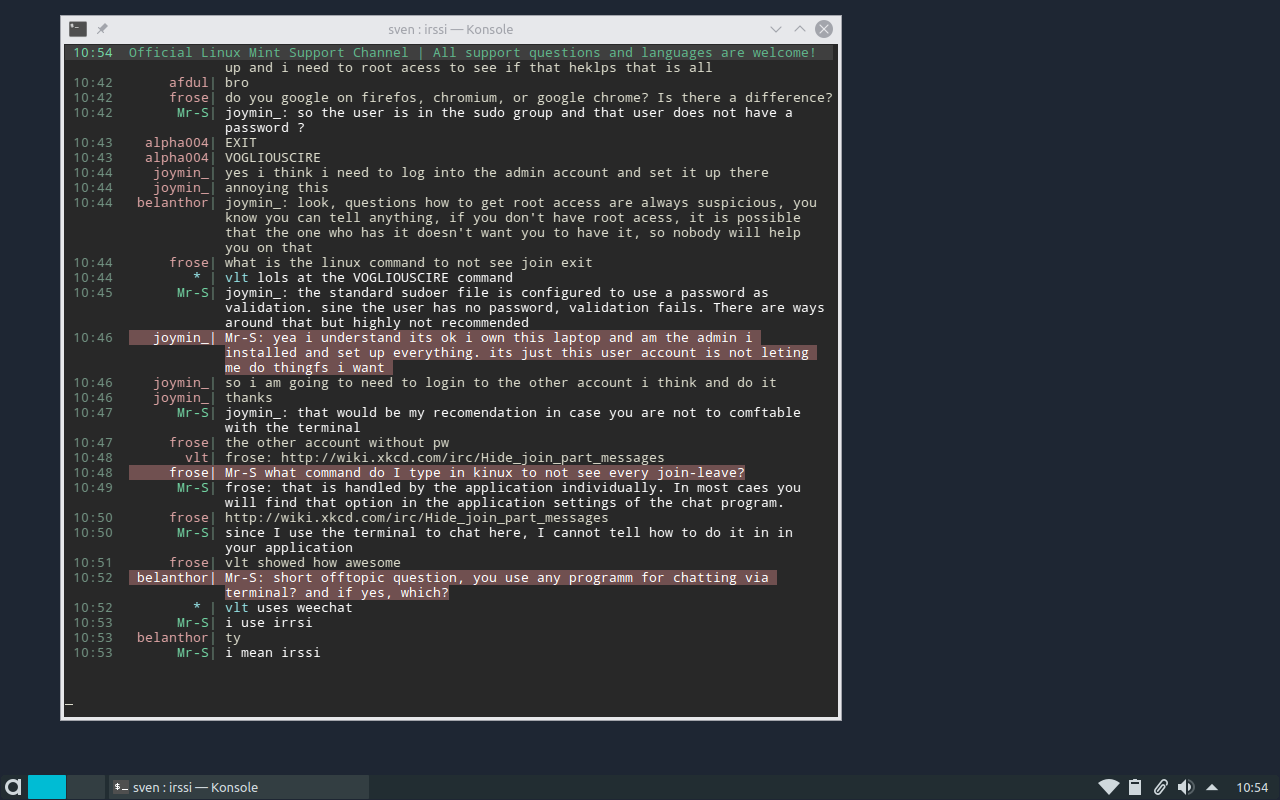Click the 10:54 timestamp in the topic bar
The image size is (1280, 800).
click(x=93, y=53)
